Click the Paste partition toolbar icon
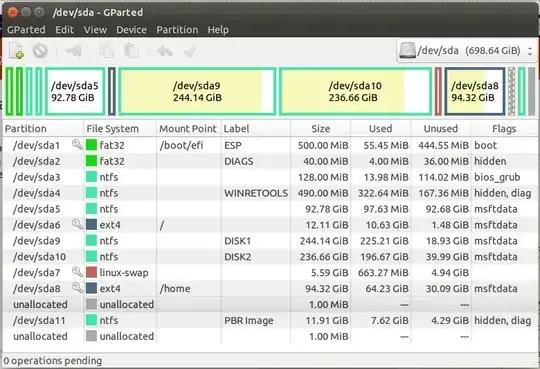The height and width of the screenshot is (369, 540). (132, 51)
